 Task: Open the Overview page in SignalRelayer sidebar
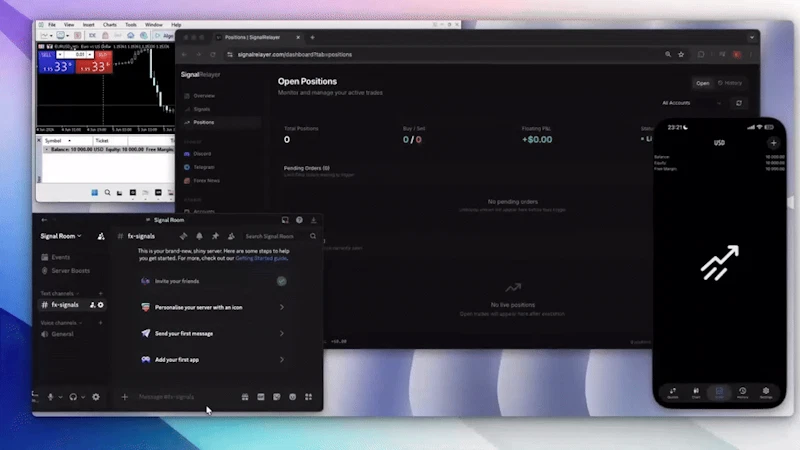[x=204, y=96]
